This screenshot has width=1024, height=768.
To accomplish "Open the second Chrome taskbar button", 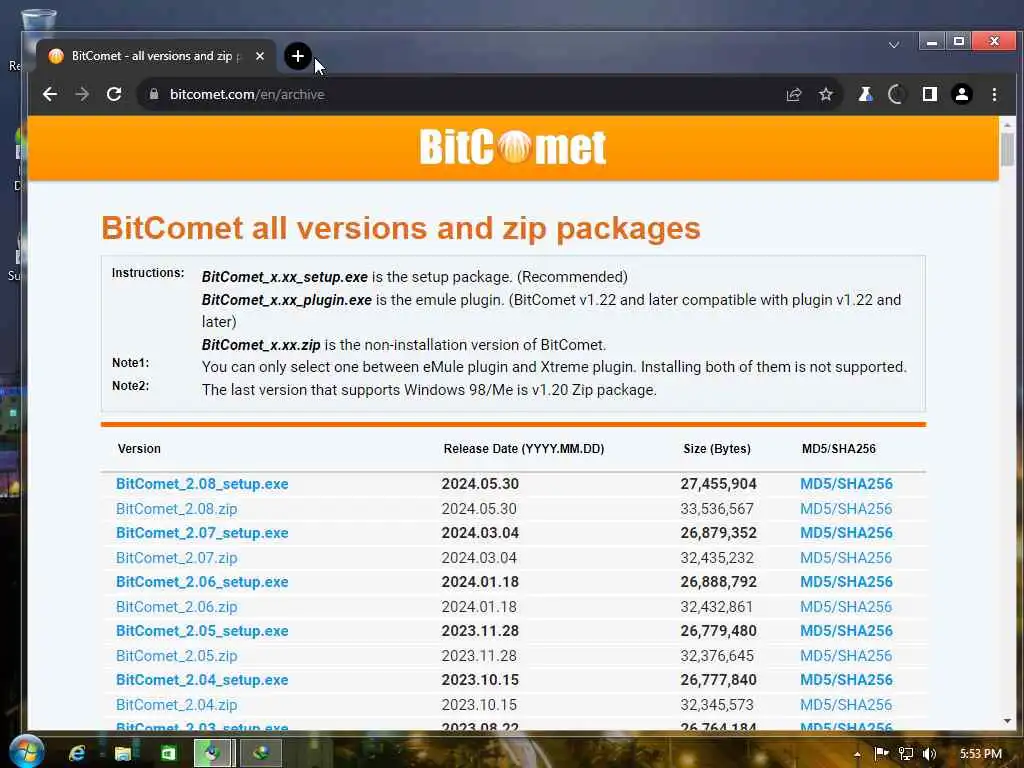I will pos(261,753).
